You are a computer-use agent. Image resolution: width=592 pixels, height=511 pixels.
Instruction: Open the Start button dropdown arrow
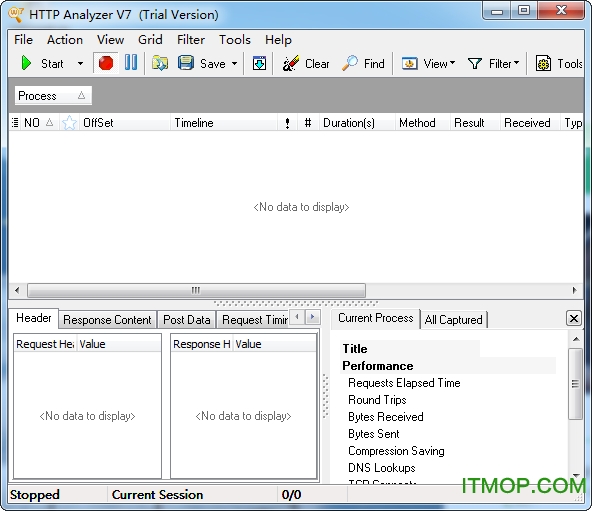[x=80, y=63]
